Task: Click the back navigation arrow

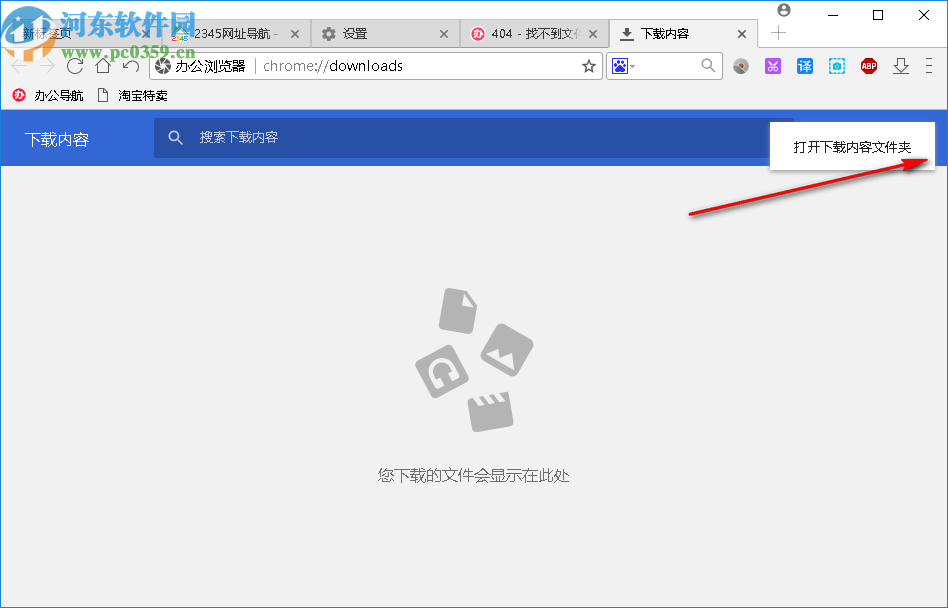Action: 17,66
